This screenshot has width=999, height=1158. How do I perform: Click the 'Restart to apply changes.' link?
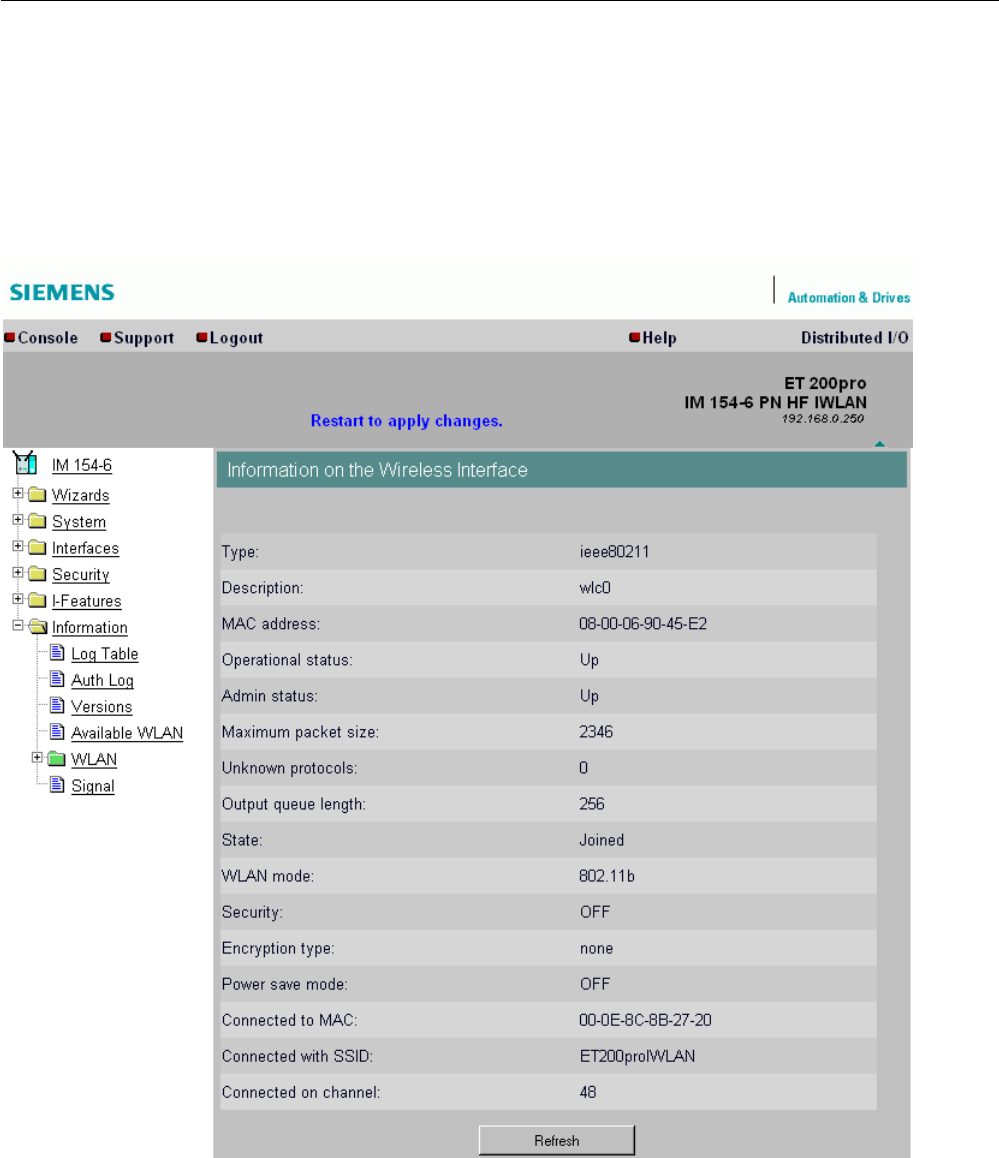(x=406, y=421)
